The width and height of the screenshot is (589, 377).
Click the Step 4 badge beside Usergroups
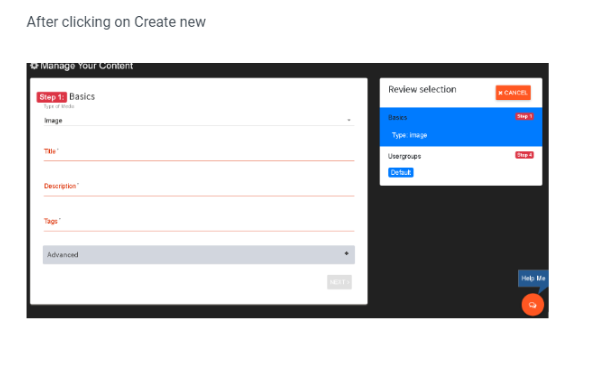tap(524, 155)
